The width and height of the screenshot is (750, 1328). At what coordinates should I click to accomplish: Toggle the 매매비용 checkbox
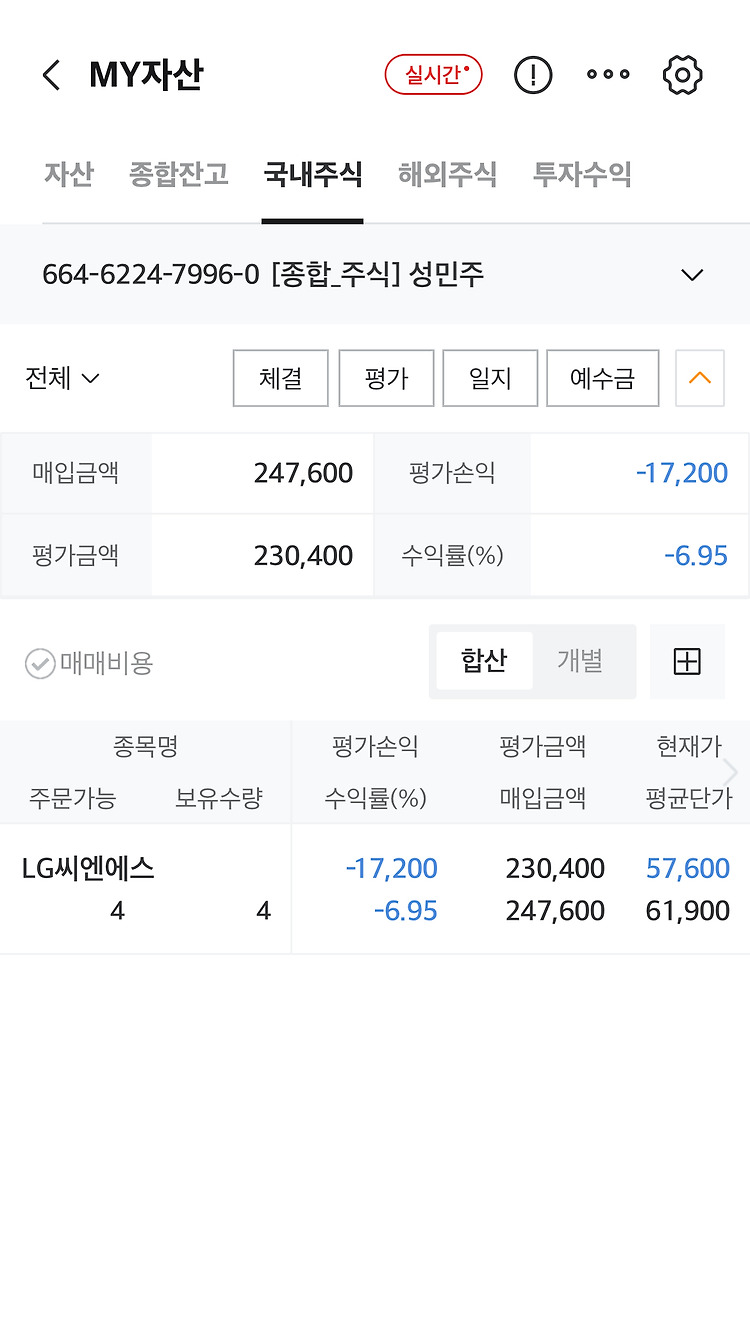[x=40, y=663]
